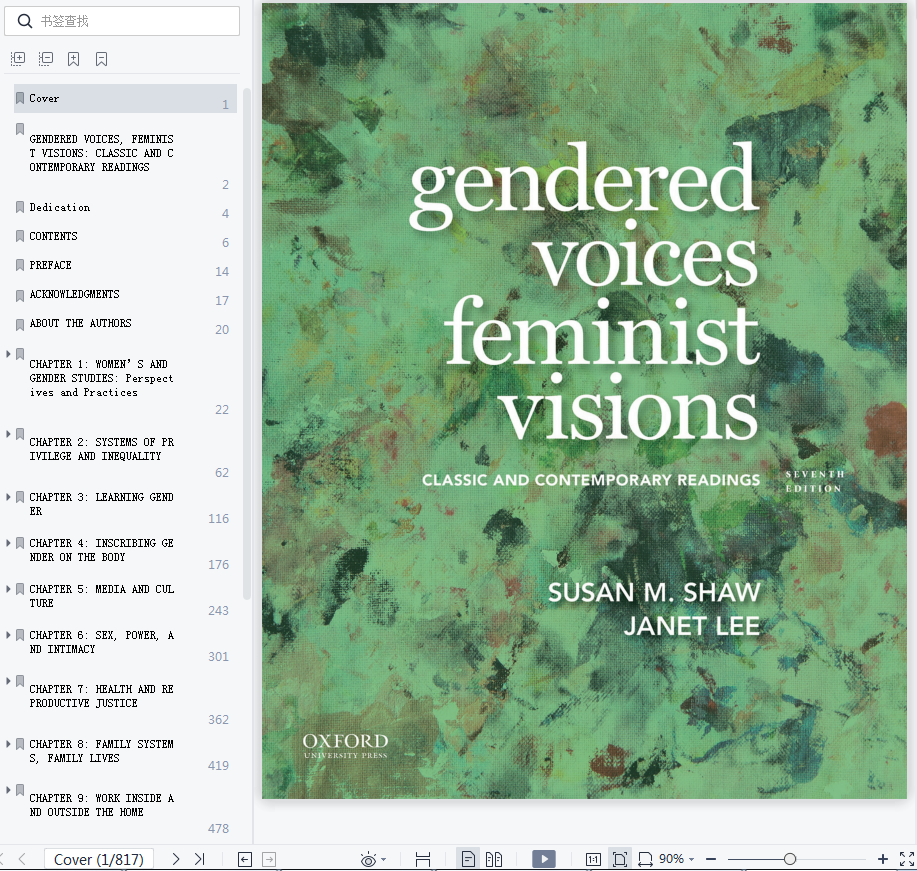This screenshot has height=871, width=917.
Task: Click the delete bookmark icon
Action: [x=102, y=58]
